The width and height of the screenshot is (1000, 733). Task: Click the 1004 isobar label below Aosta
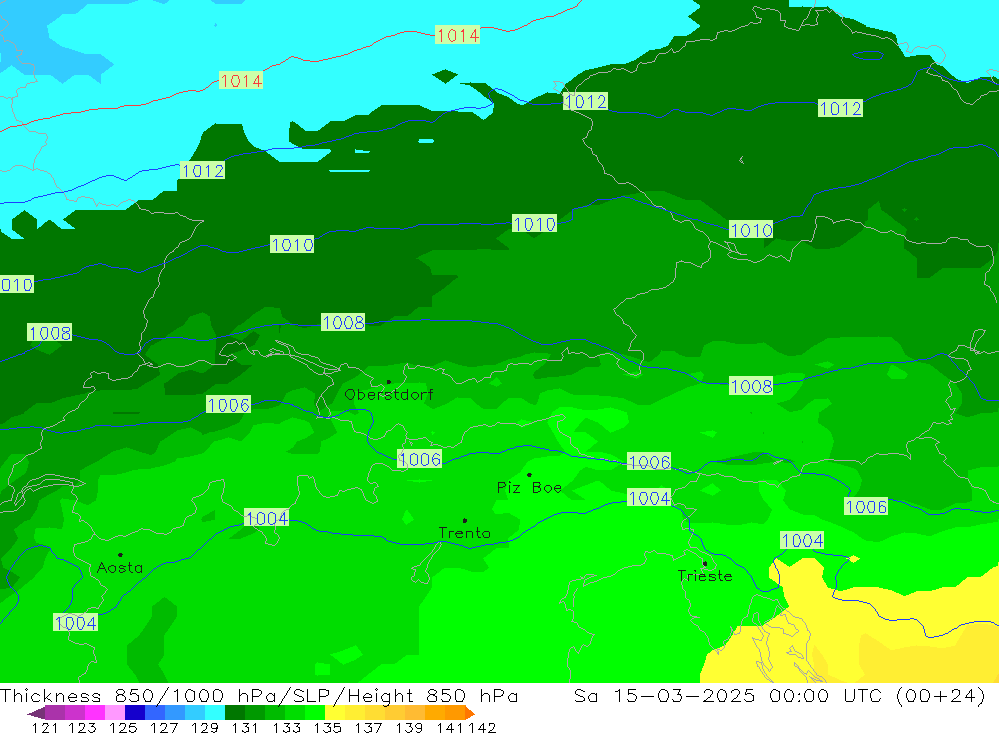(75, 623)
